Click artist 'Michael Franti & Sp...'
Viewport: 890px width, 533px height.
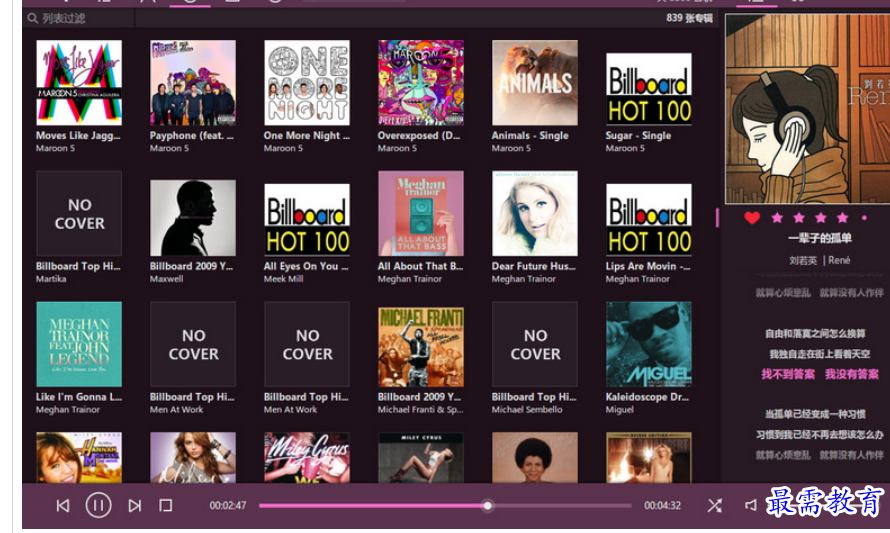[x=421, y=409]
